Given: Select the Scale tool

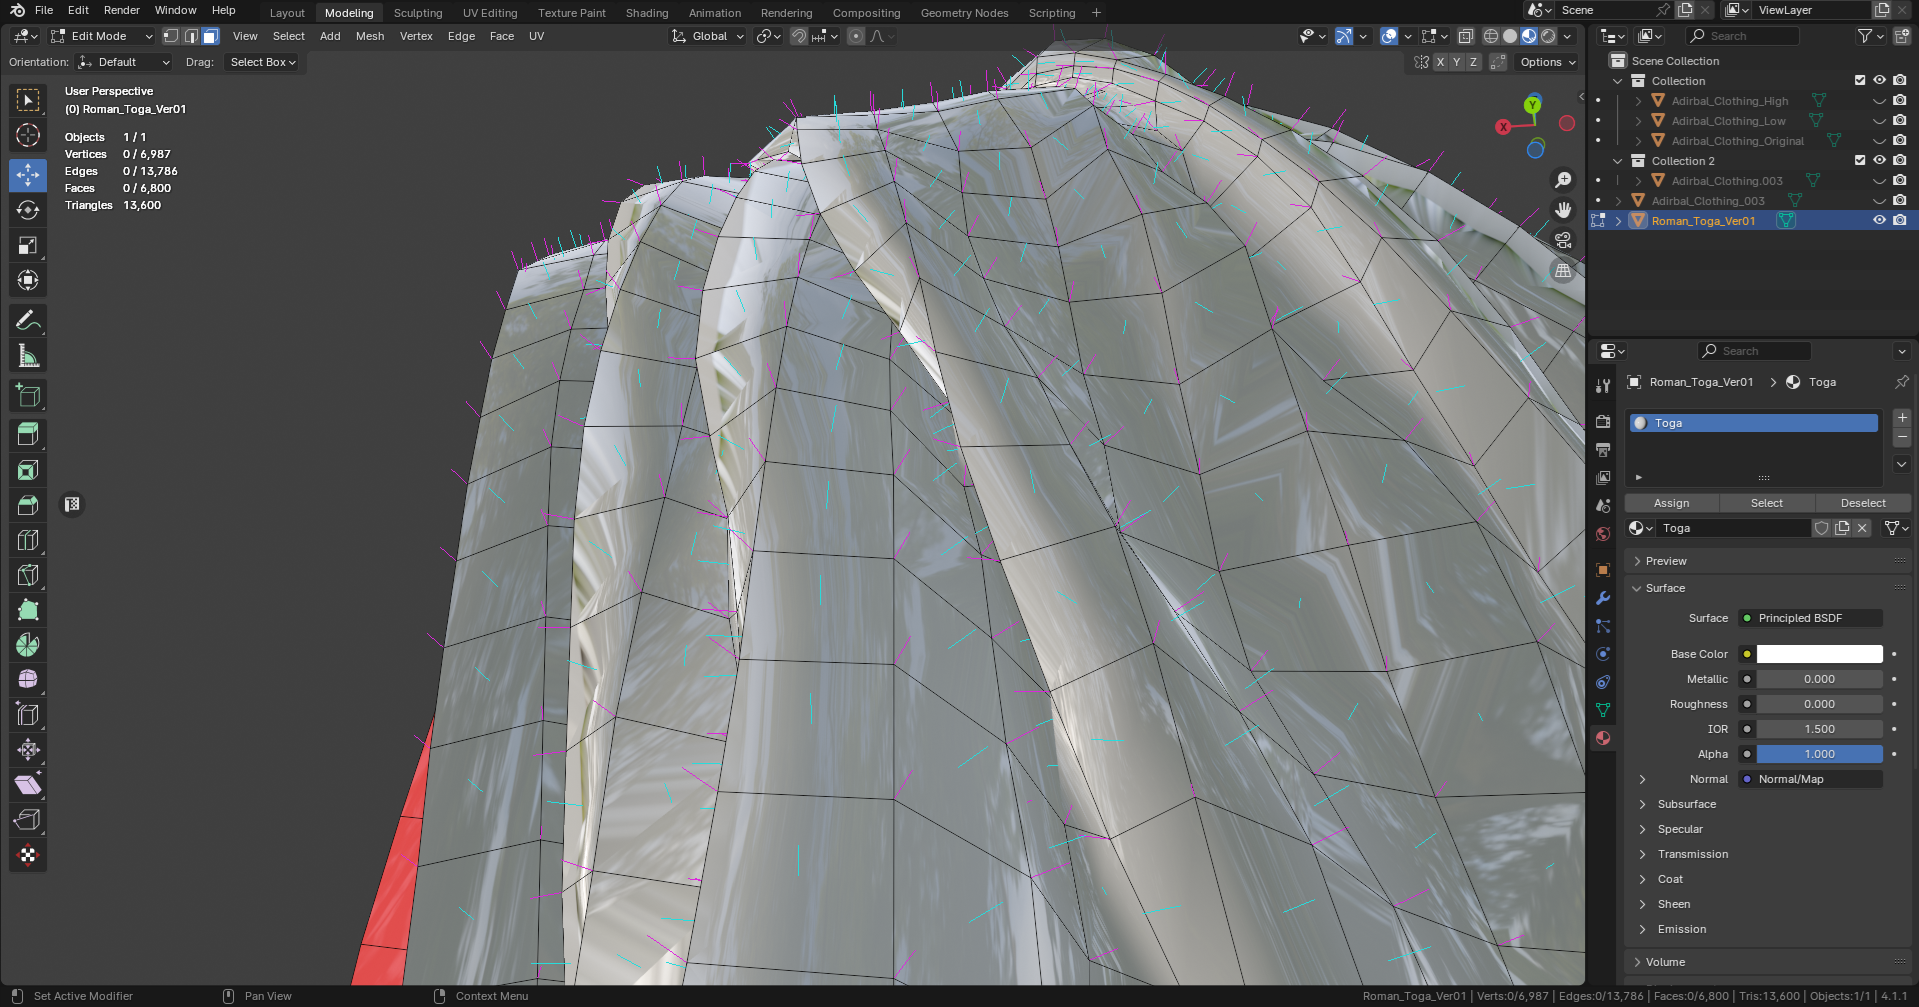Looking at the screenshot, I should pyautogui.click(x=28, y=245).
